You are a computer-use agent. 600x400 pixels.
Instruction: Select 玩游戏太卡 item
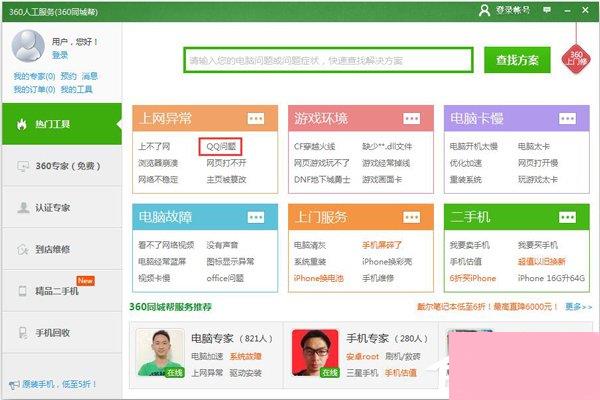pyautogui.click(x=538, y=180)
